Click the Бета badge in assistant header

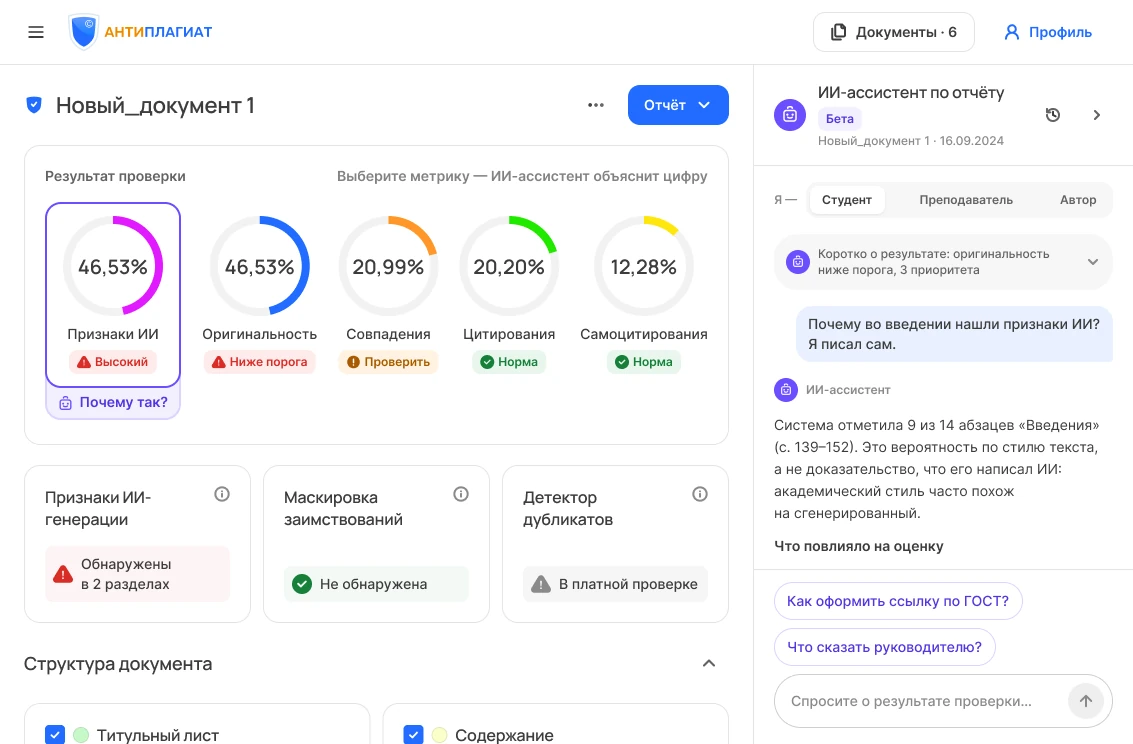[x=840, y=118]
